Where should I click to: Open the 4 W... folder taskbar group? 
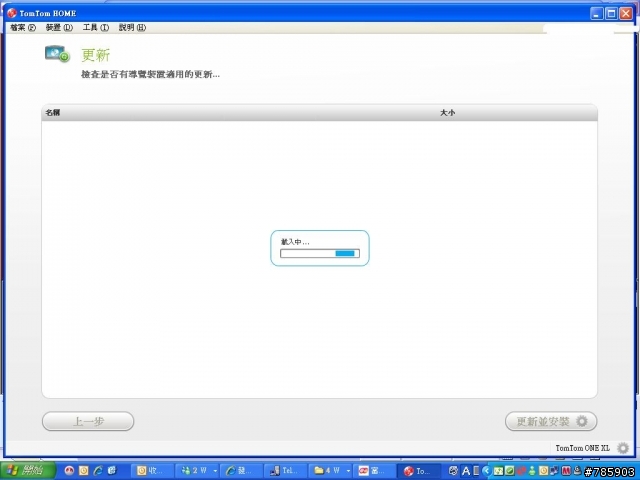pos(331,471)
